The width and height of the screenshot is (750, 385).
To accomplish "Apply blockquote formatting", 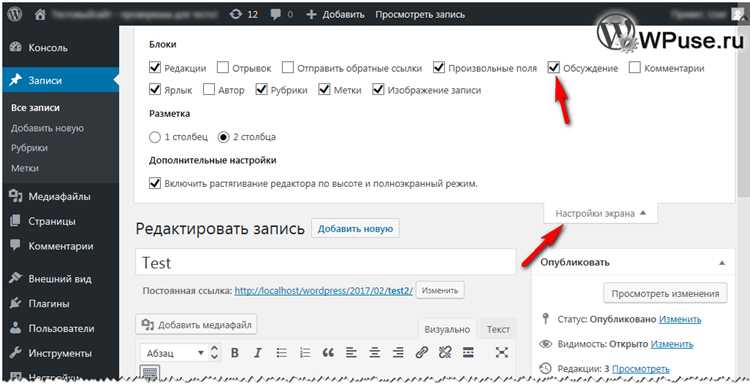I will pyautogui.click(x=328, y=353).
